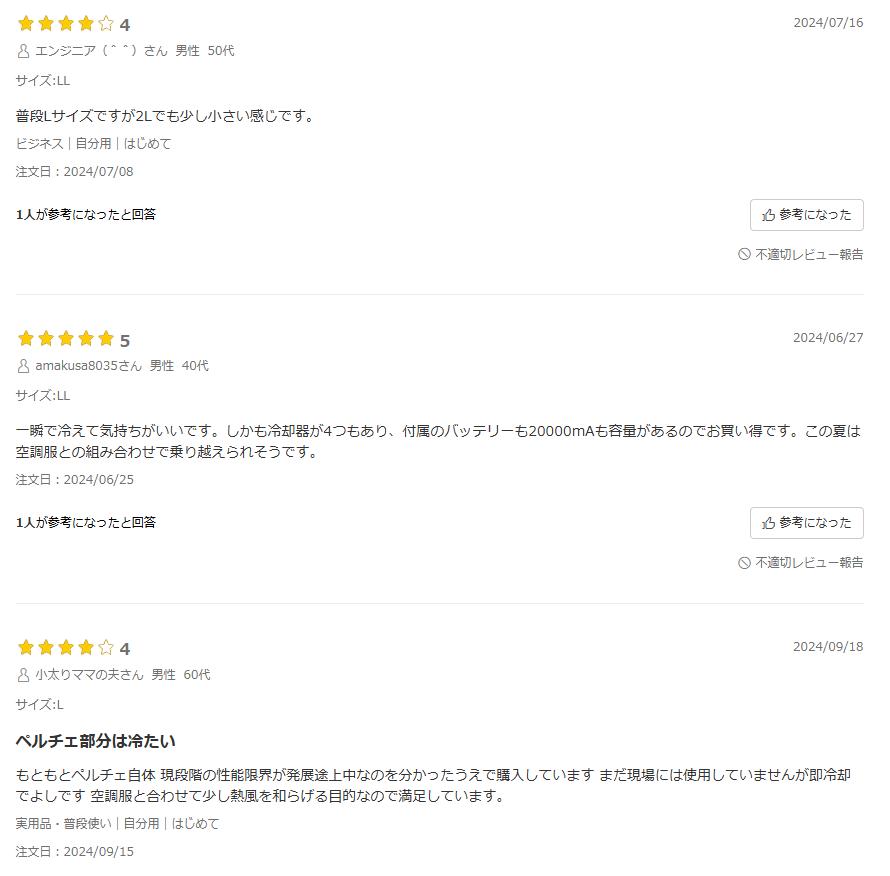Screen dimensions: 890x876
Task: Click the review date 2024/09/18
Action: coord(828,647)
